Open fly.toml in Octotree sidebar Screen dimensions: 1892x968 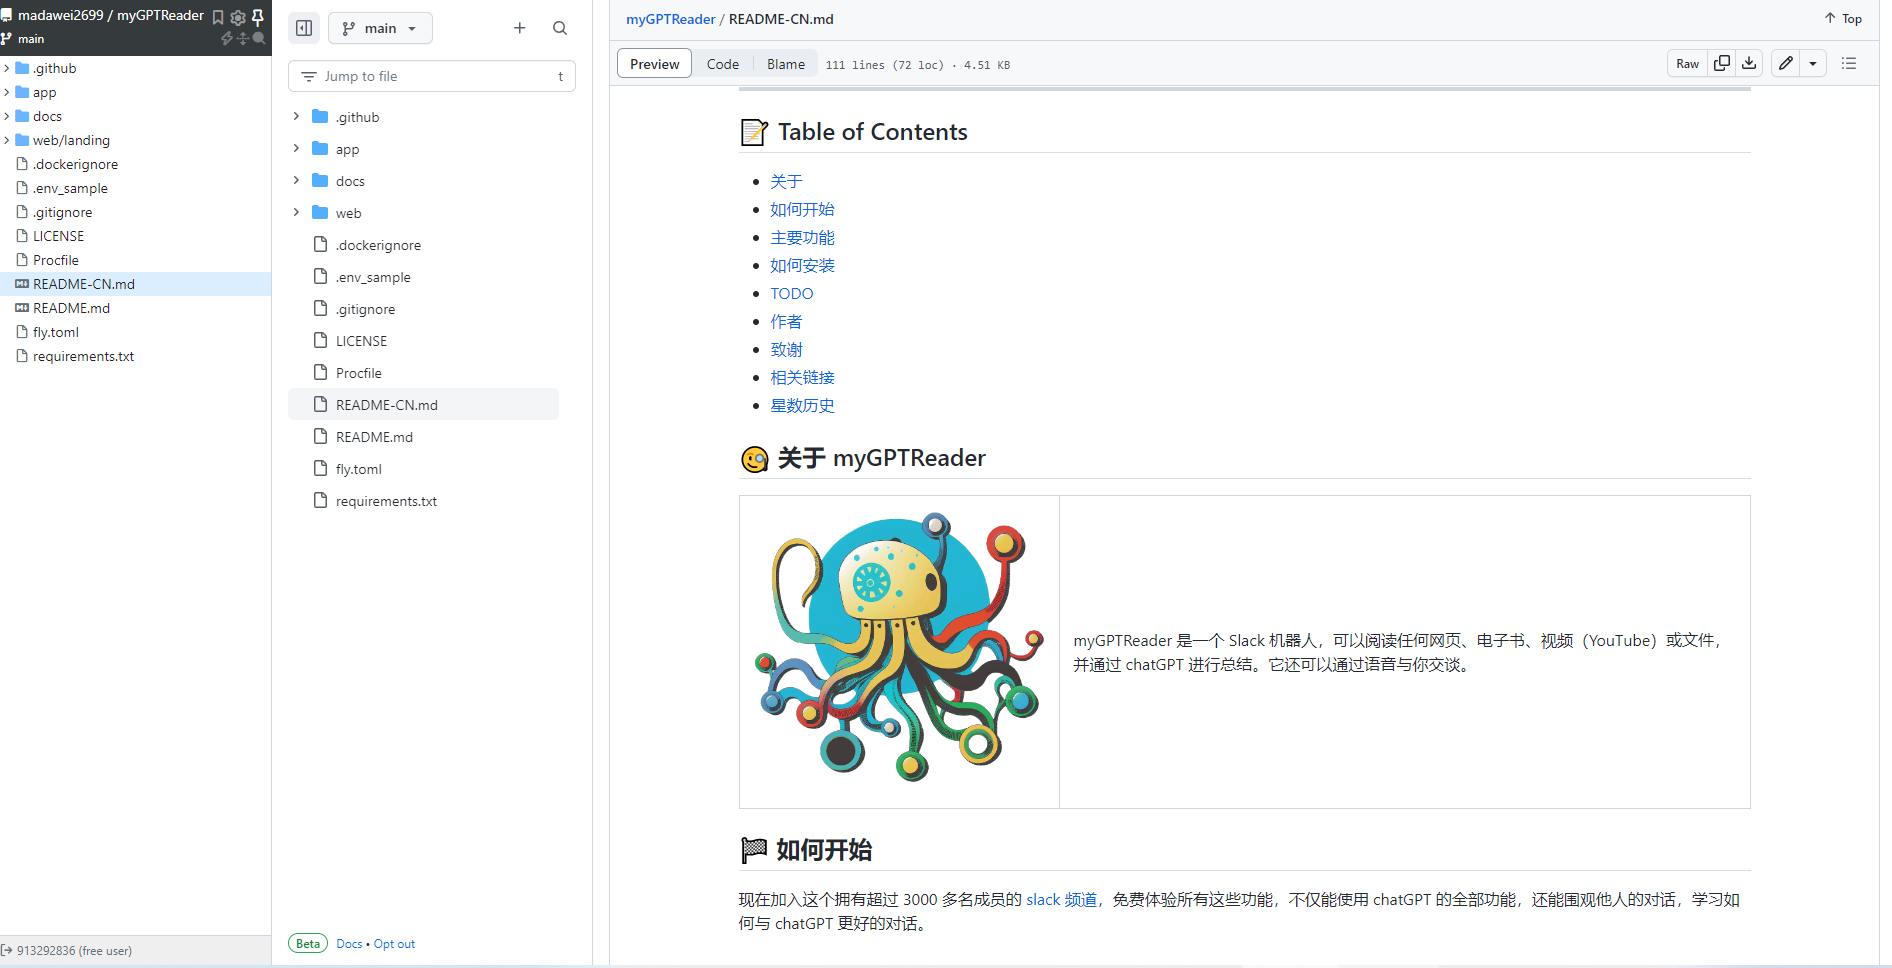[x=55, y=332]
